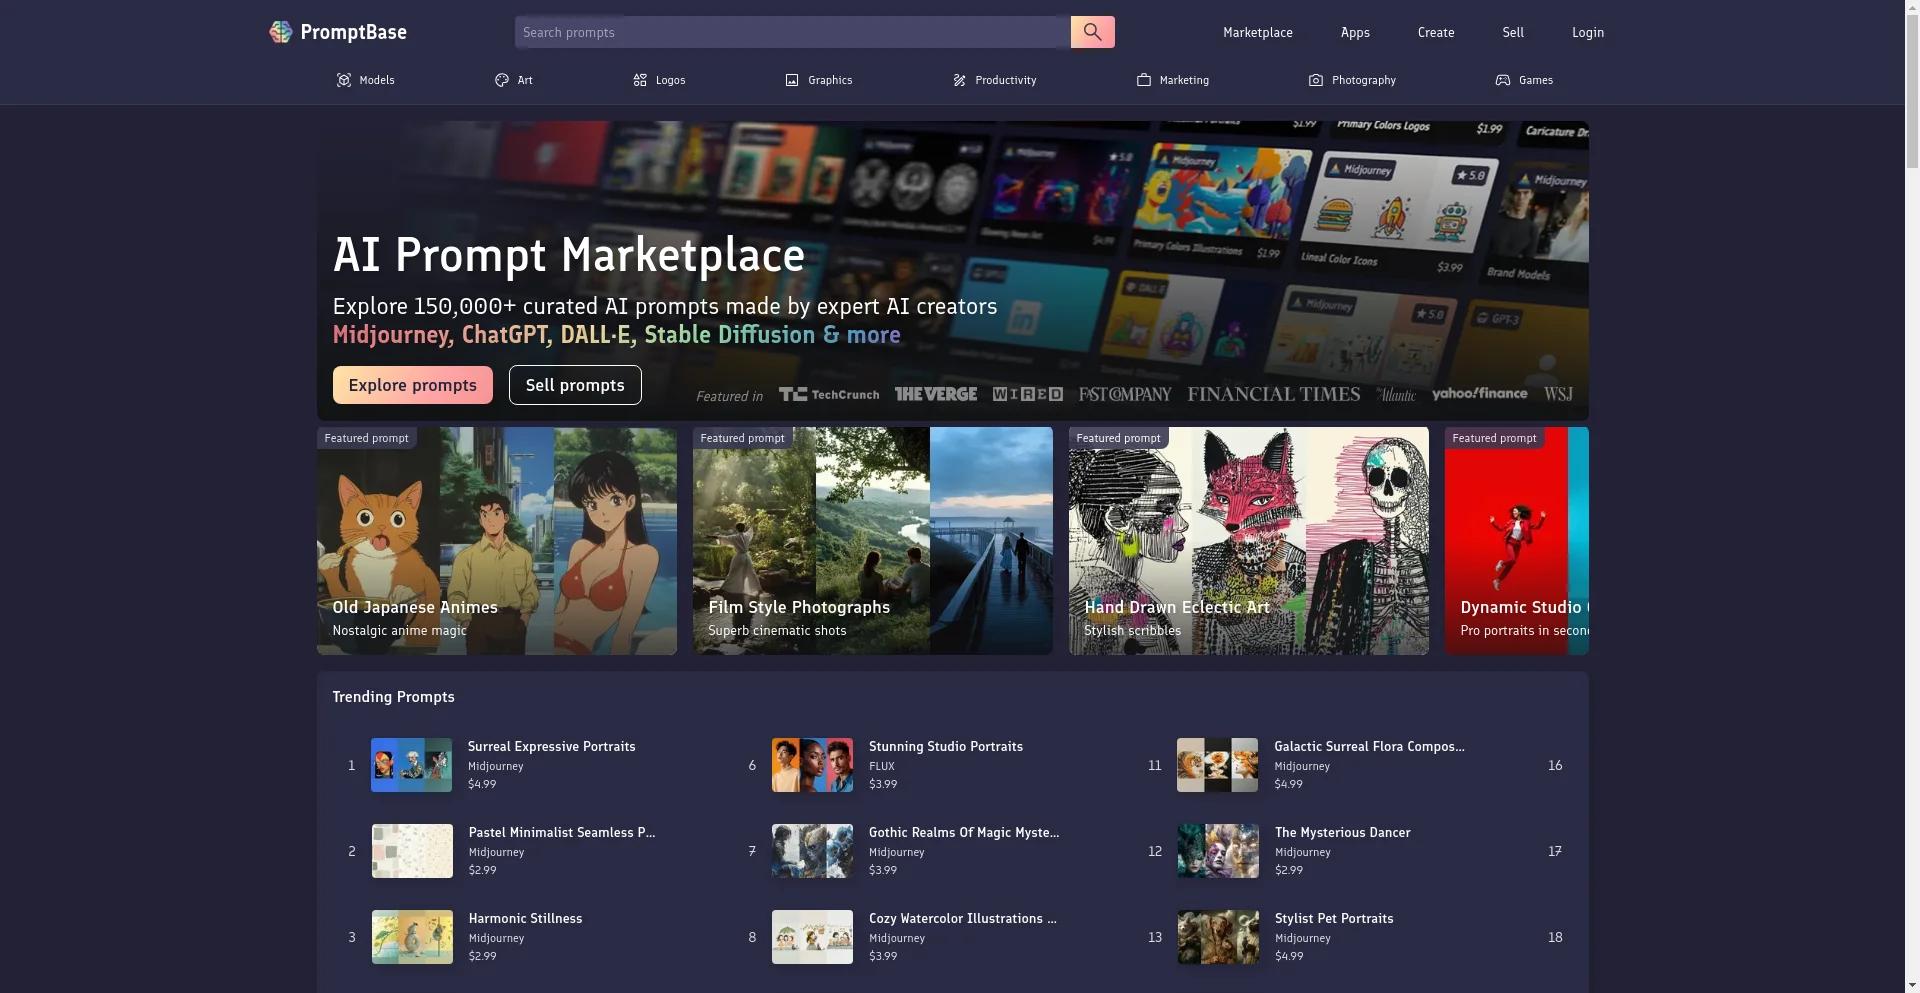1920x993 pixels.
Task: Open The Mysterious Dancer title link
Action: pos(1342,832)
